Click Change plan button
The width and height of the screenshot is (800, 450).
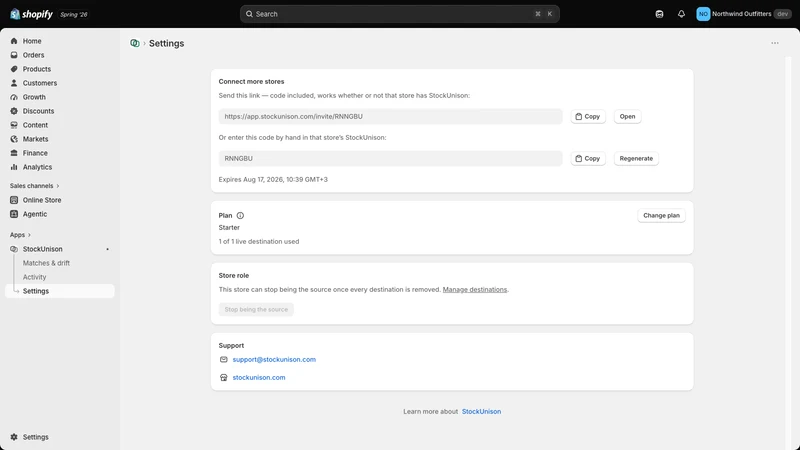click(661, 215)
